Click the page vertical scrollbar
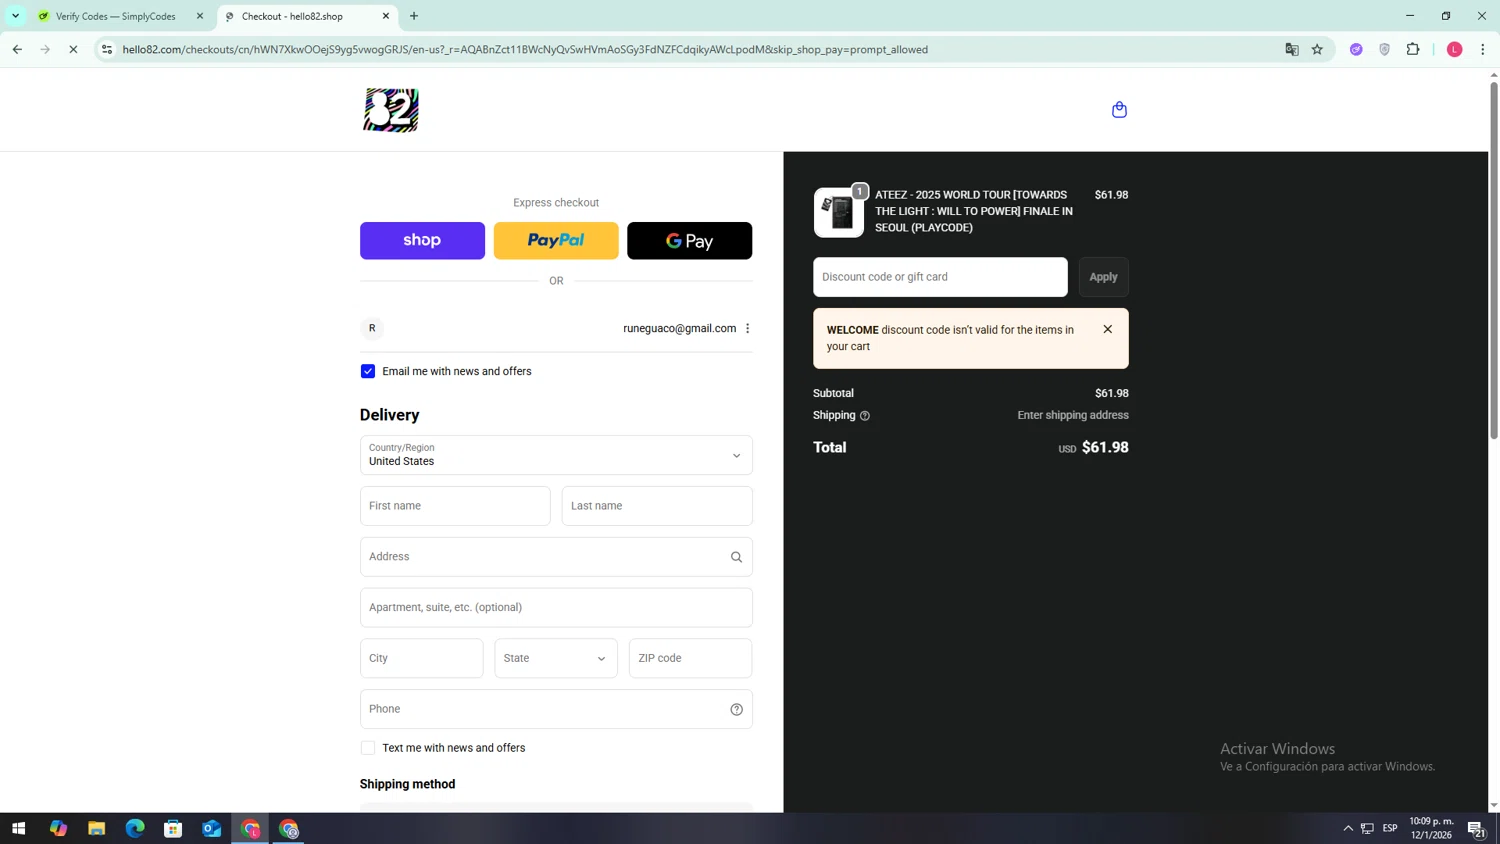1500x844 pixels. tap(1494, 260)
